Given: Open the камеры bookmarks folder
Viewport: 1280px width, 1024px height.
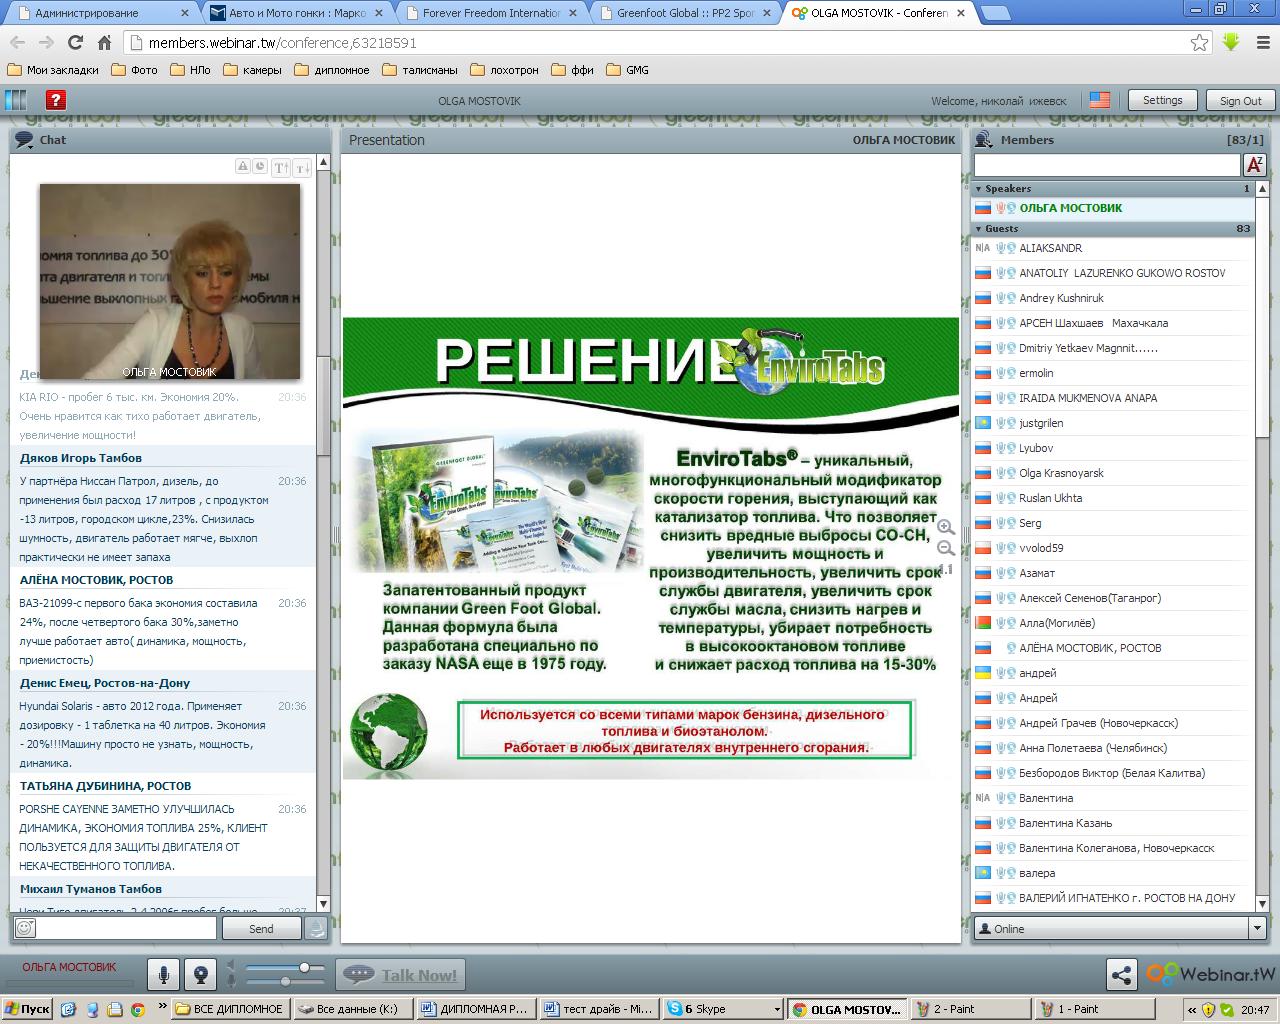Looking at the screenshot, I should click(x=252, y=70).
